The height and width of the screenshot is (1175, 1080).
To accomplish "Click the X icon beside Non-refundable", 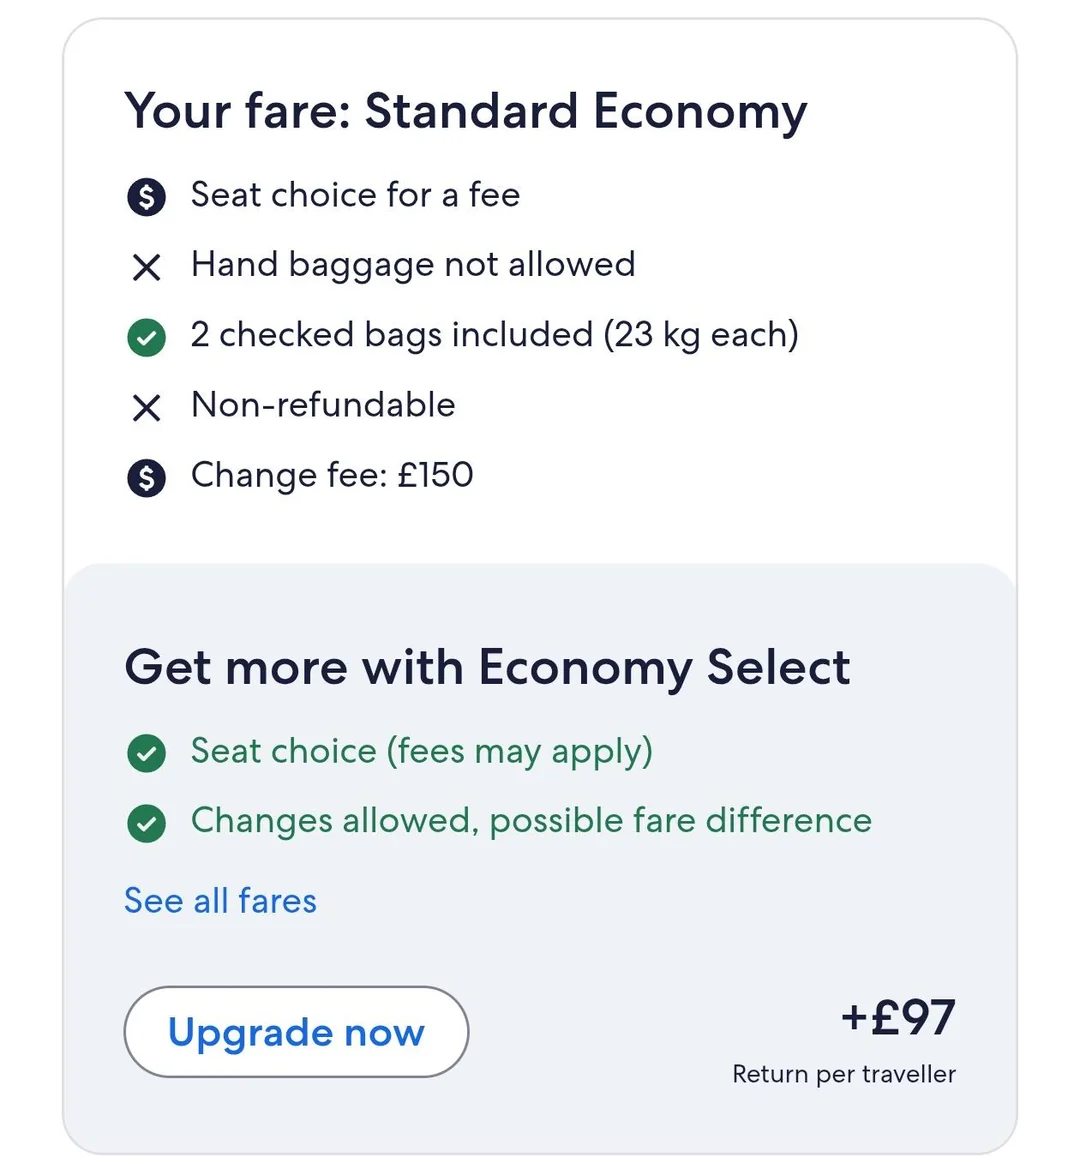I will tap(146, 407).
